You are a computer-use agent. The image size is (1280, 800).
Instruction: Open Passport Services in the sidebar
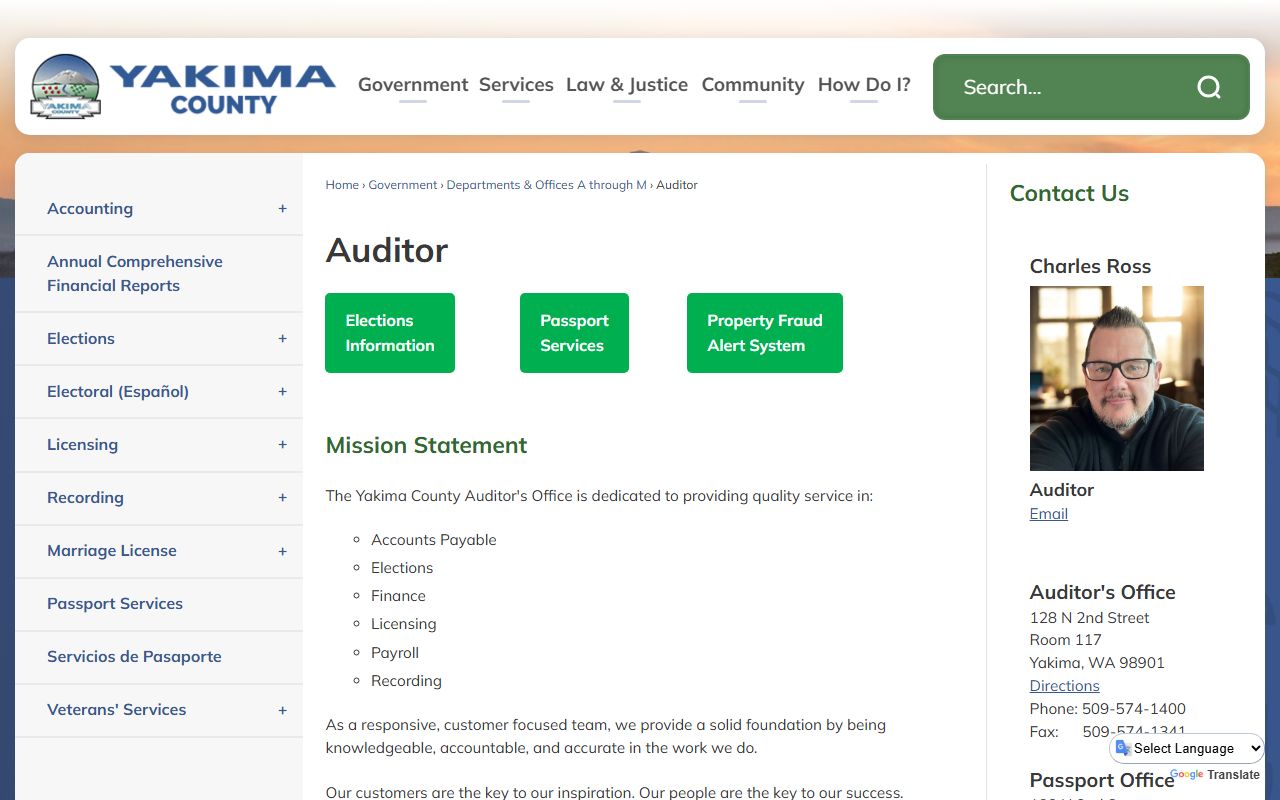pyautogui.click(x=115, y=604)
